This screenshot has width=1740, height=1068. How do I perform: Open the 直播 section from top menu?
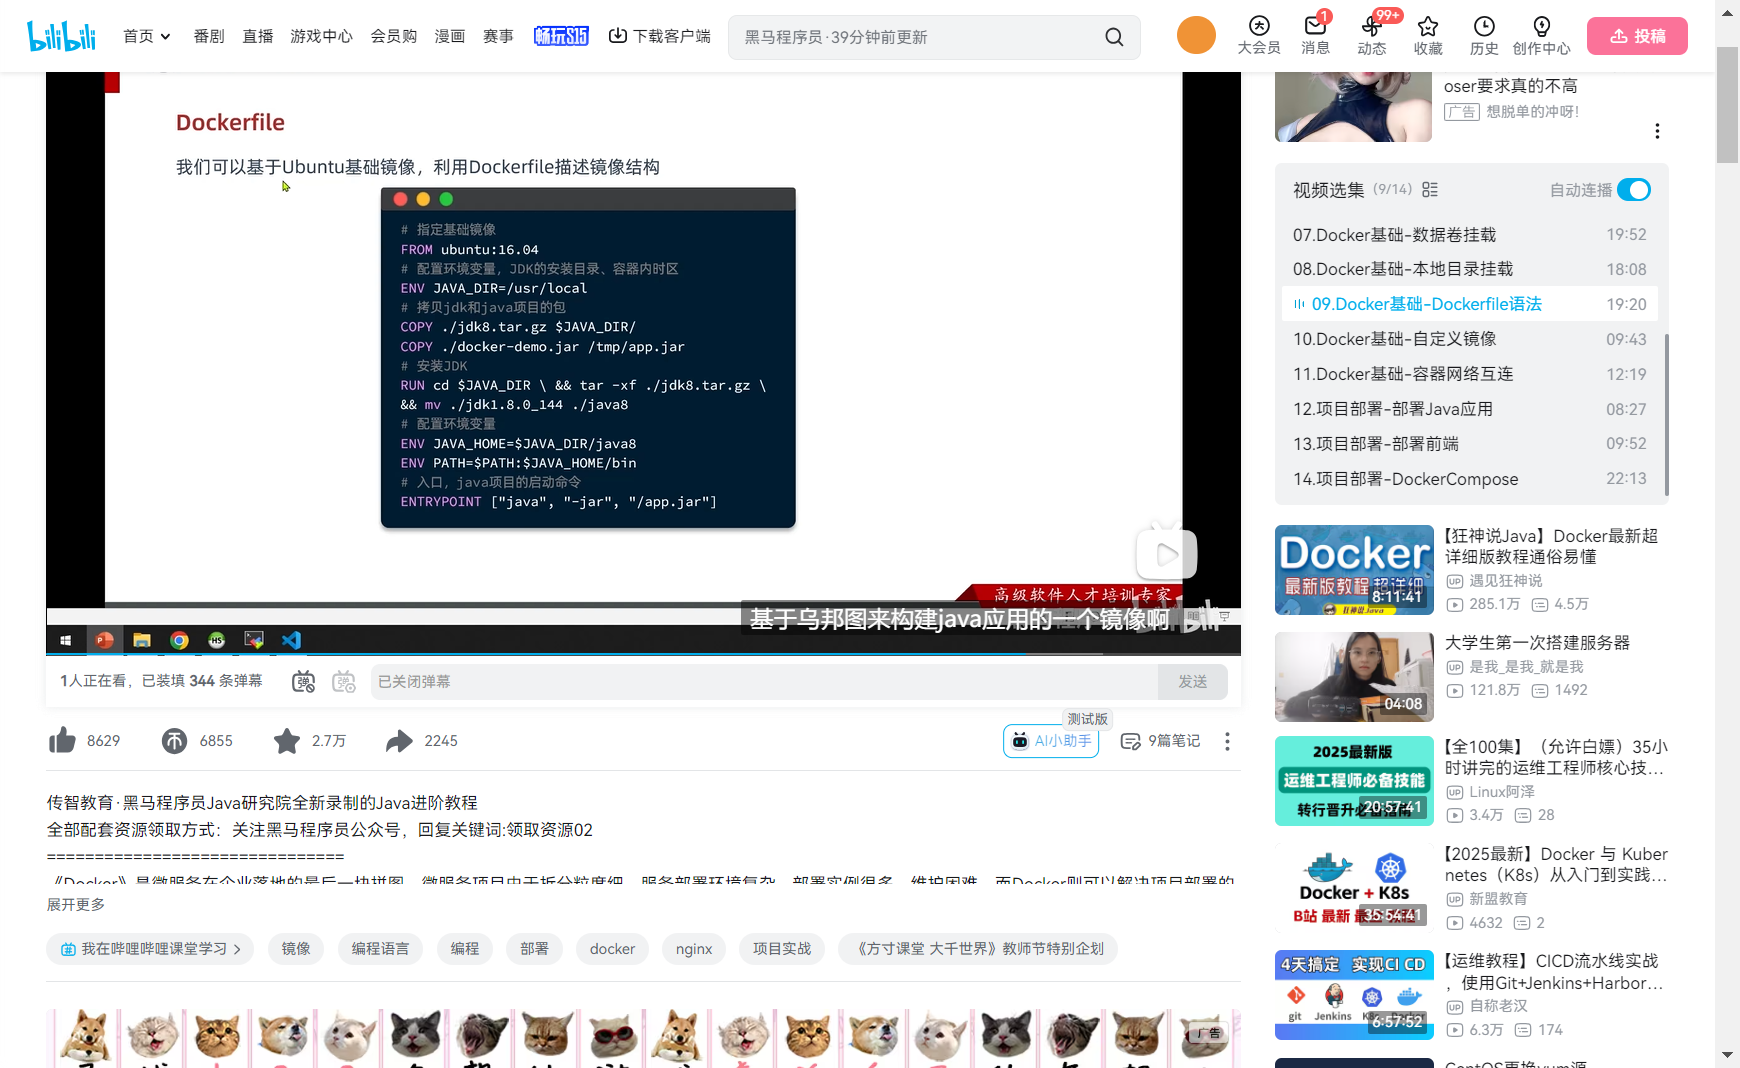point(257,35)
